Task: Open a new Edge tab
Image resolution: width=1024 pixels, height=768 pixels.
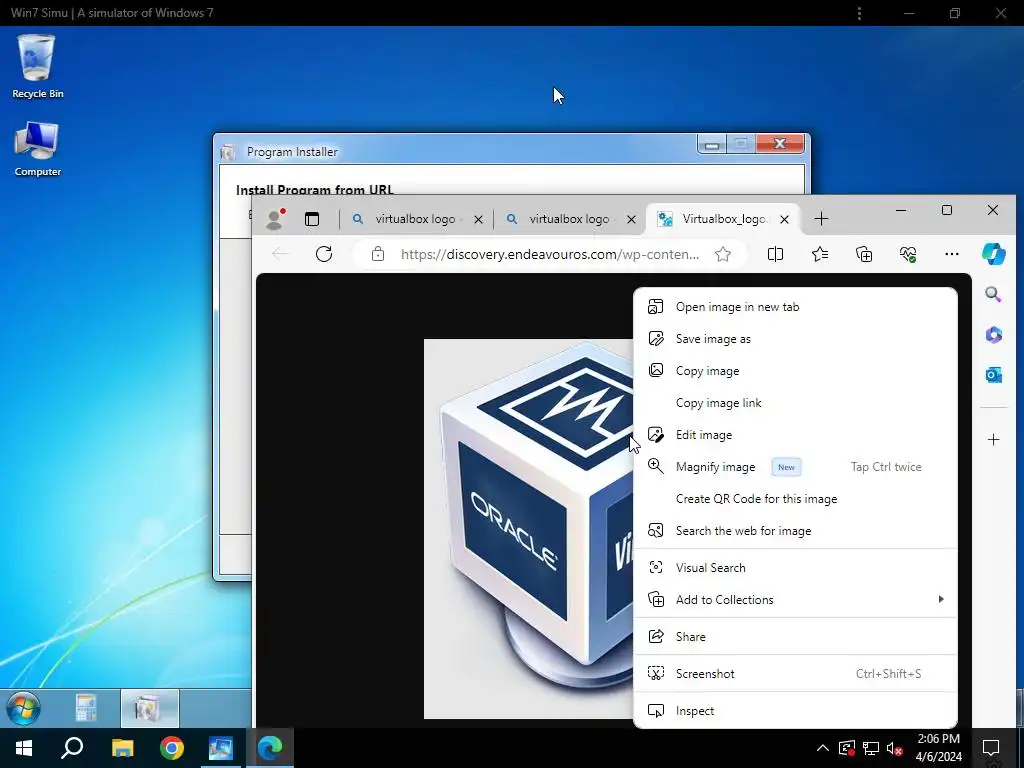Action: (822, 219)
